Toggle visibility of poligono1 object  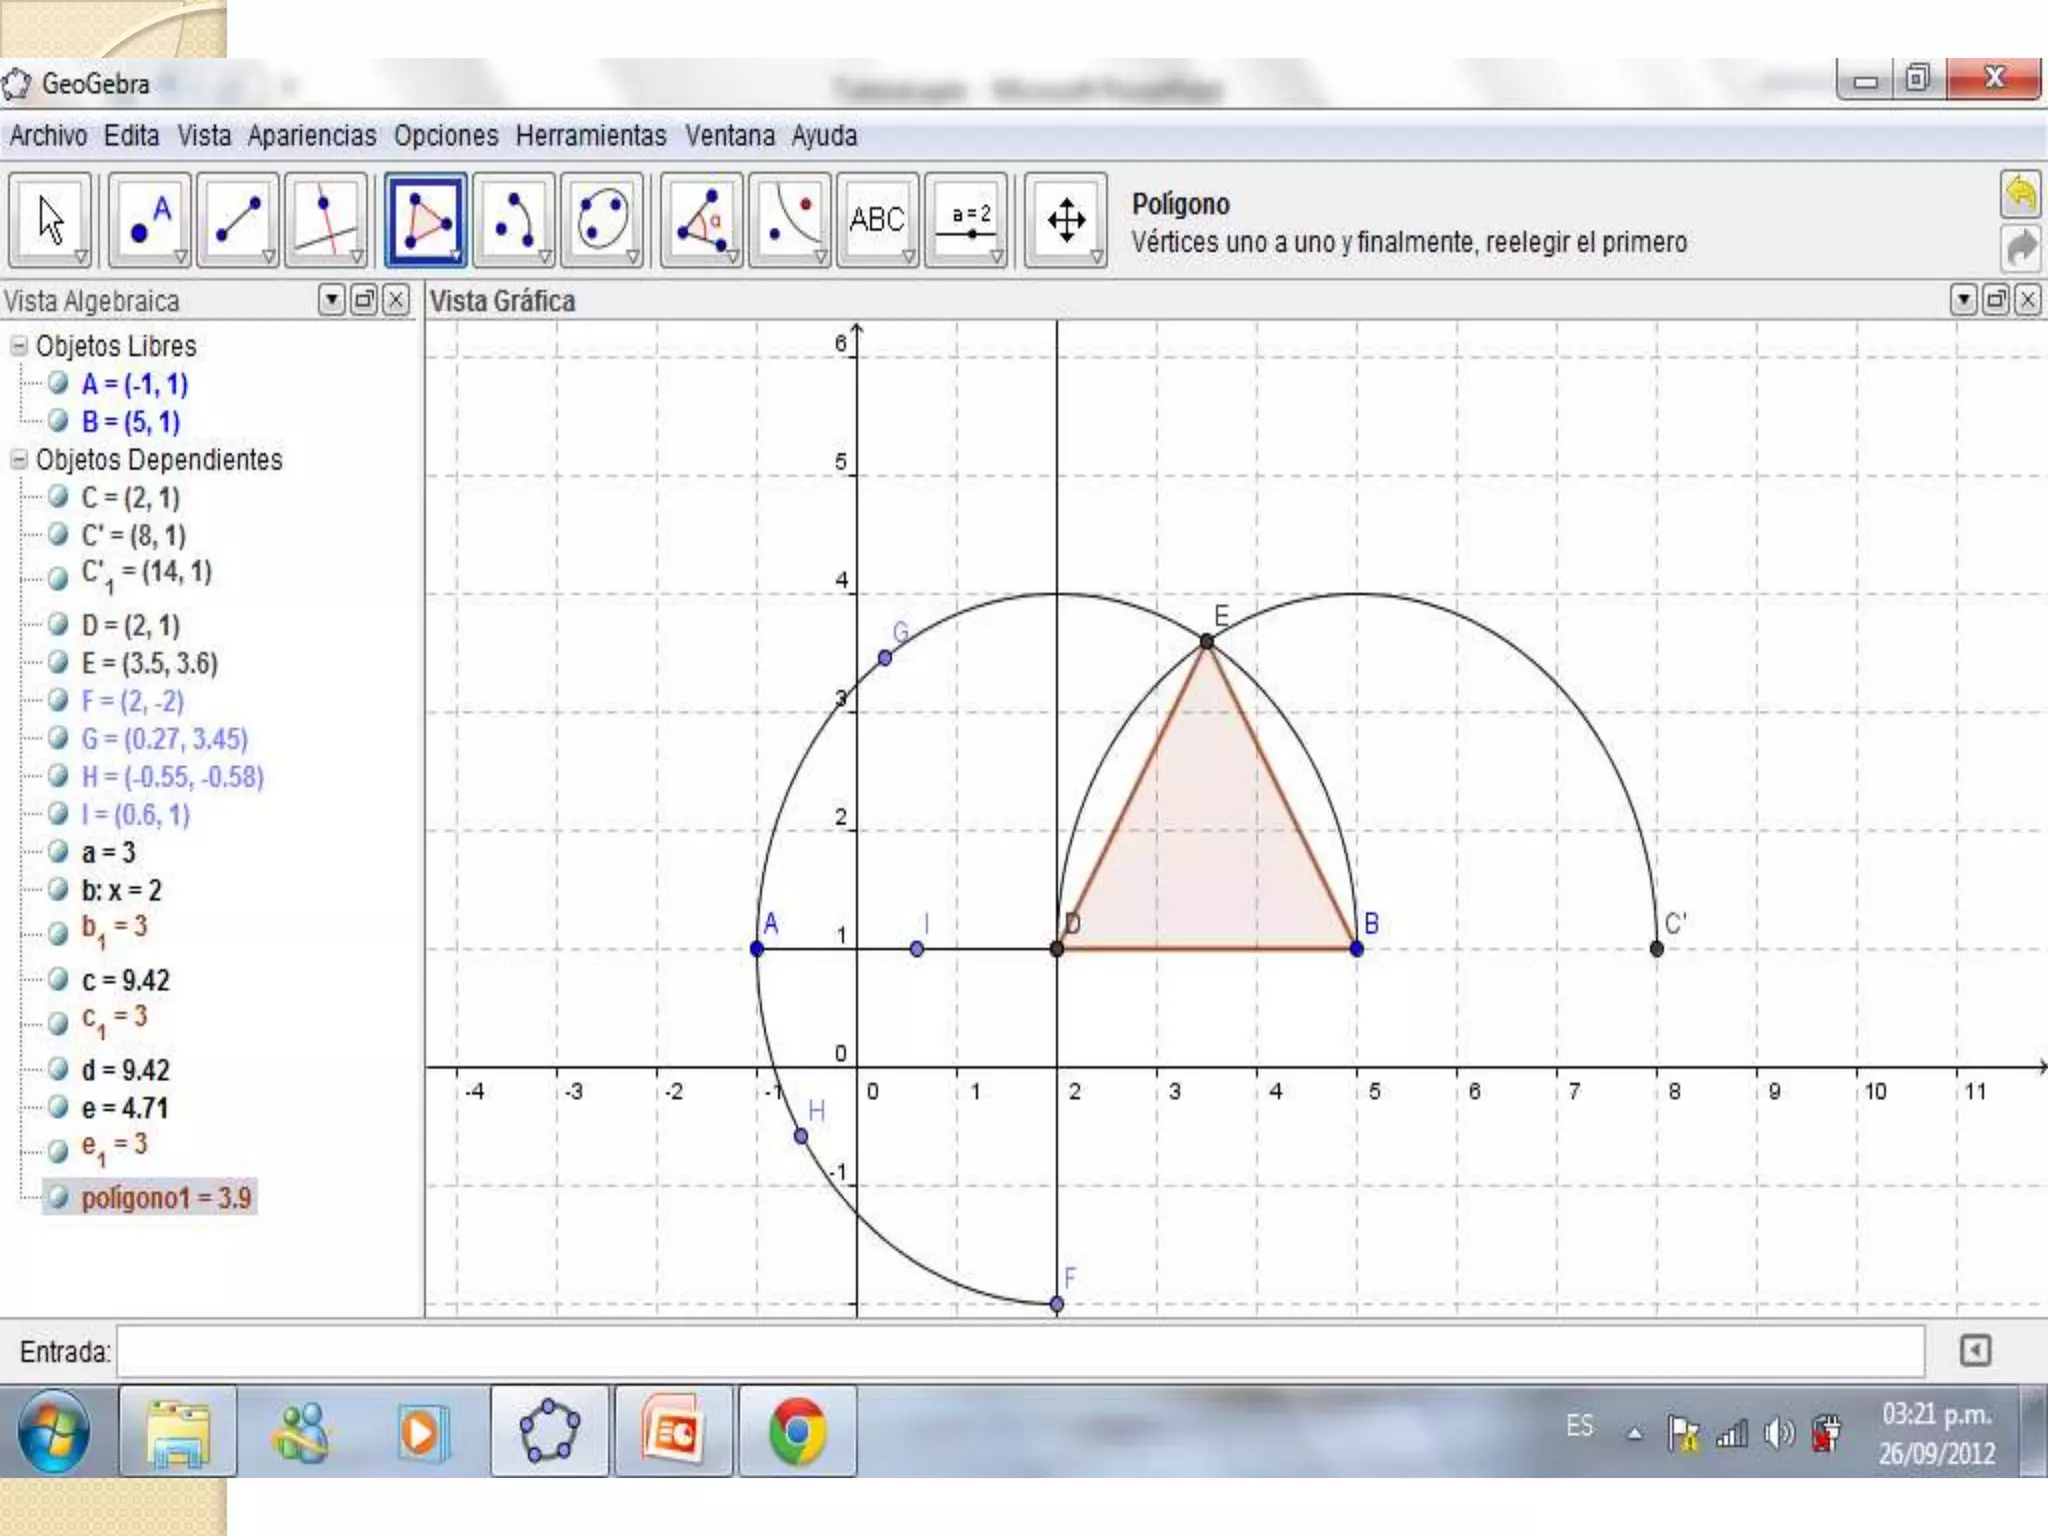tap(59, 1197)
